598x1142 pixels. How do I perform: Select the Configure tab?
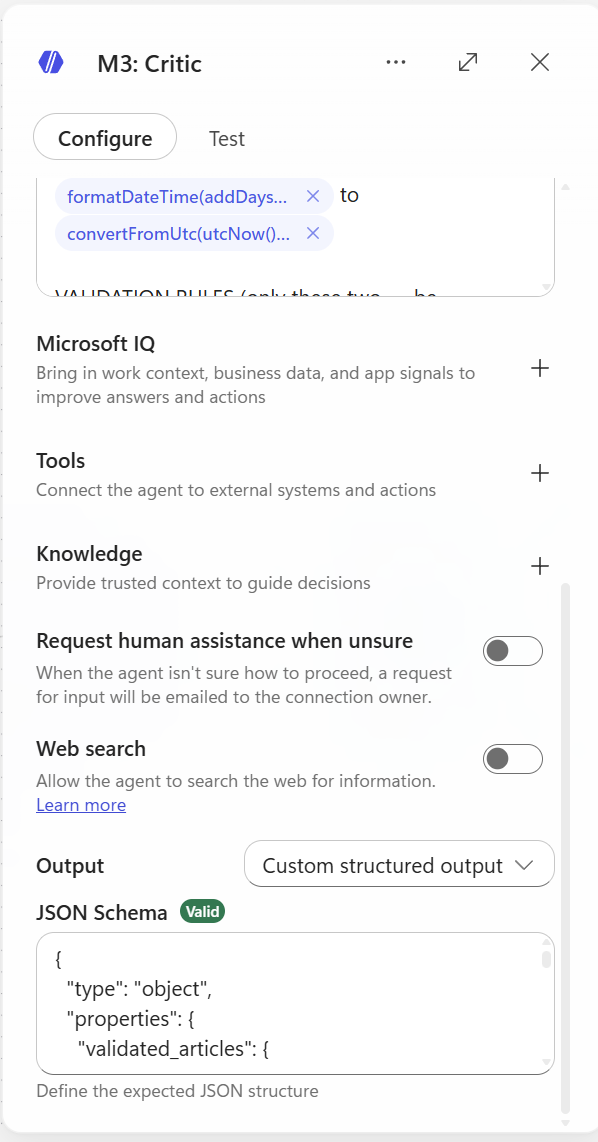(105, 137)
